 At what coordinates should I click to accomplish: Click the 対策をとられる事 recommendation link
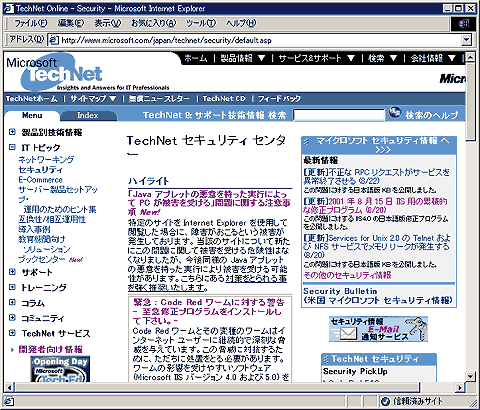207,283
